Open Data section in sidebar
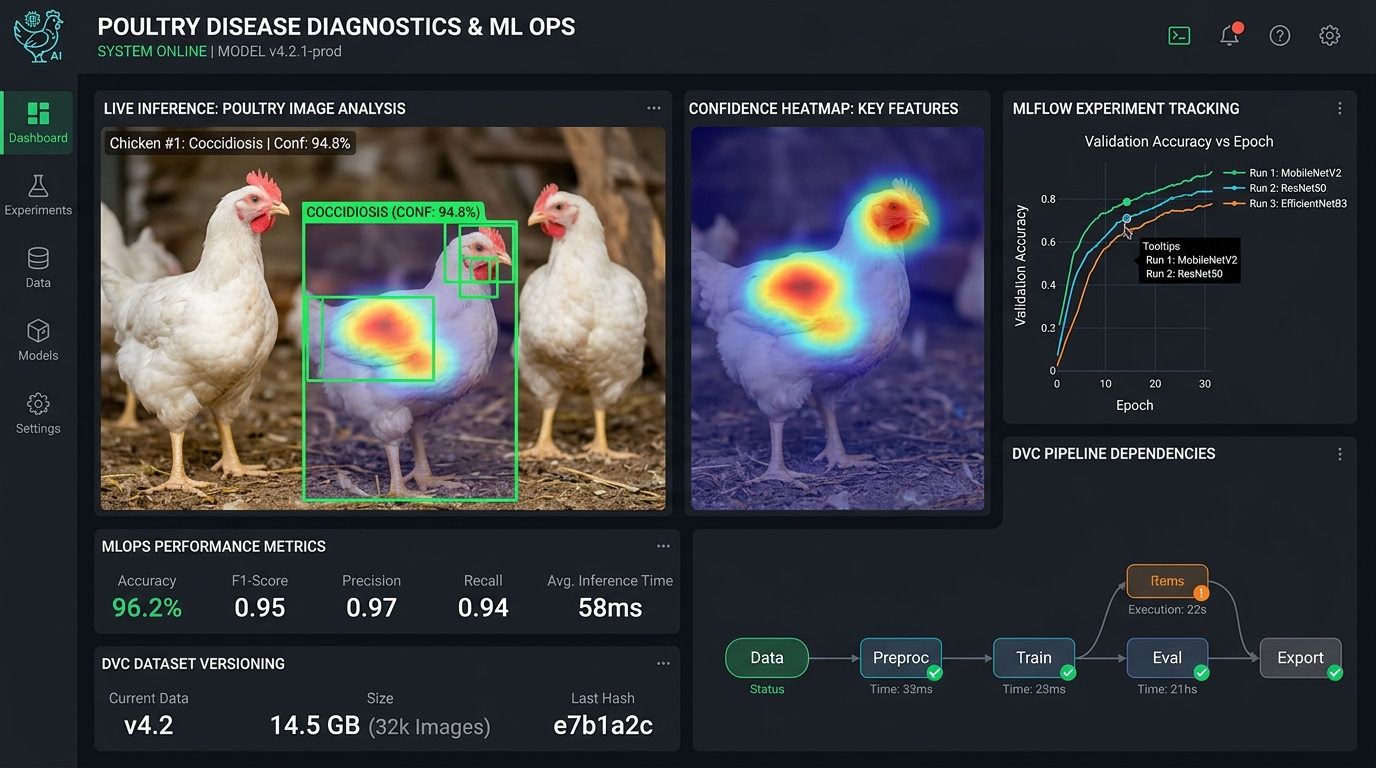Screen dimensions: 1376x768 [38, 268]
